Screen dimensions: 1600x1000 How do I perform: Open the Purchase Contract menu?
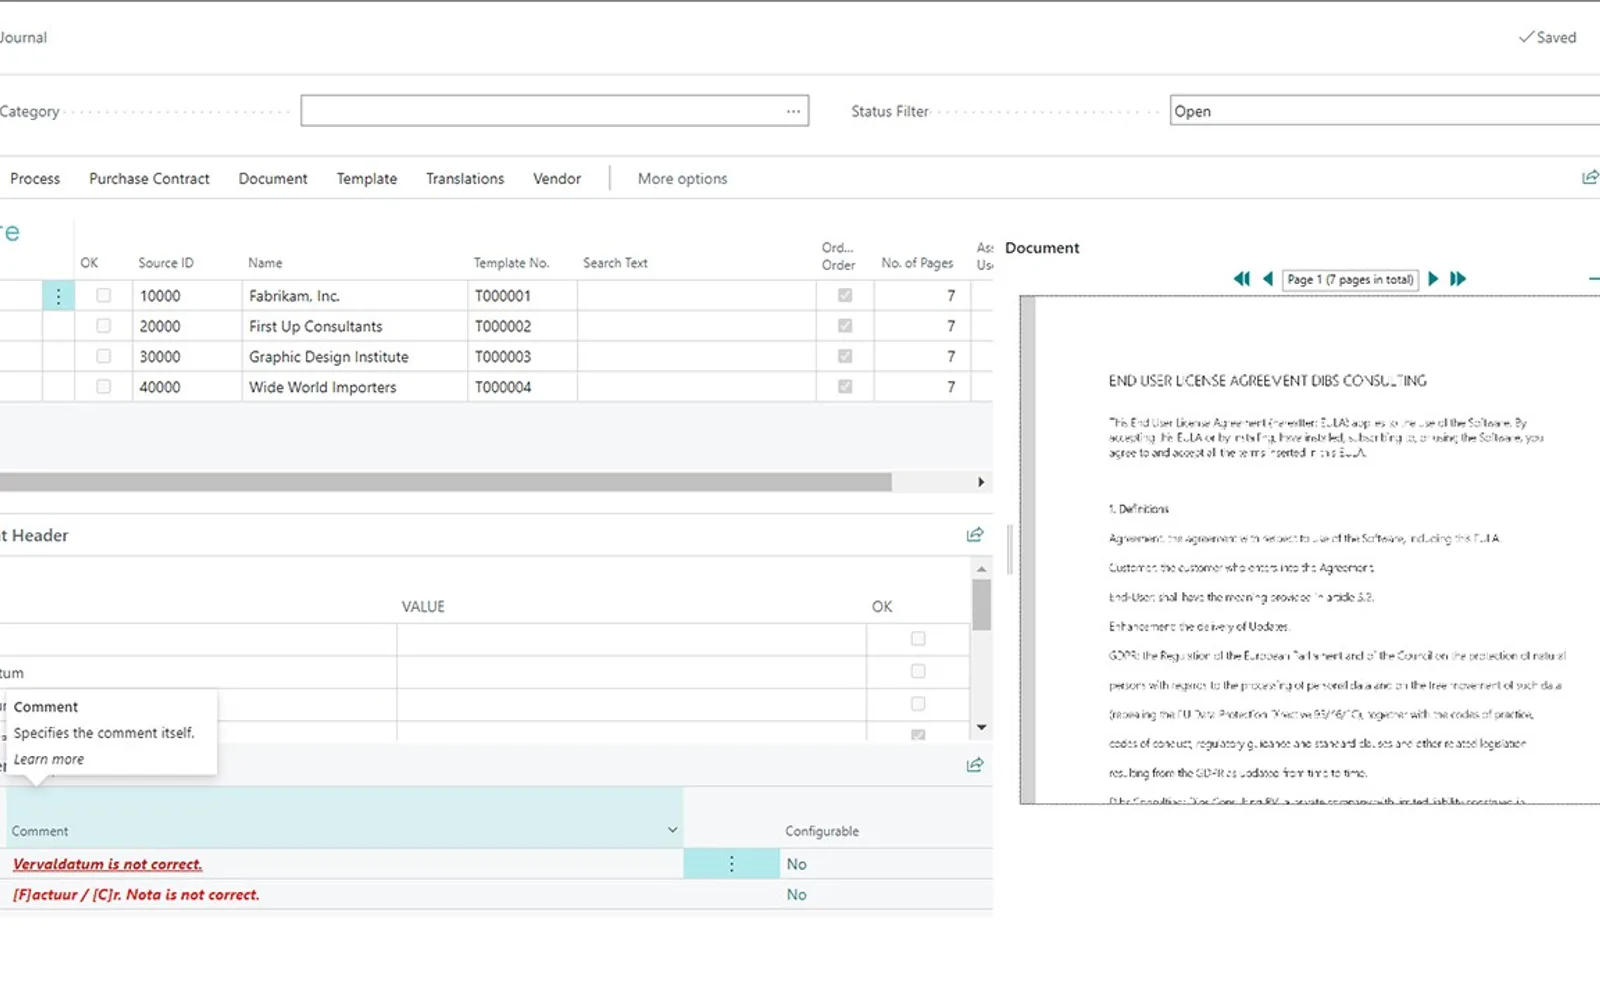click(x=149, y=178)
